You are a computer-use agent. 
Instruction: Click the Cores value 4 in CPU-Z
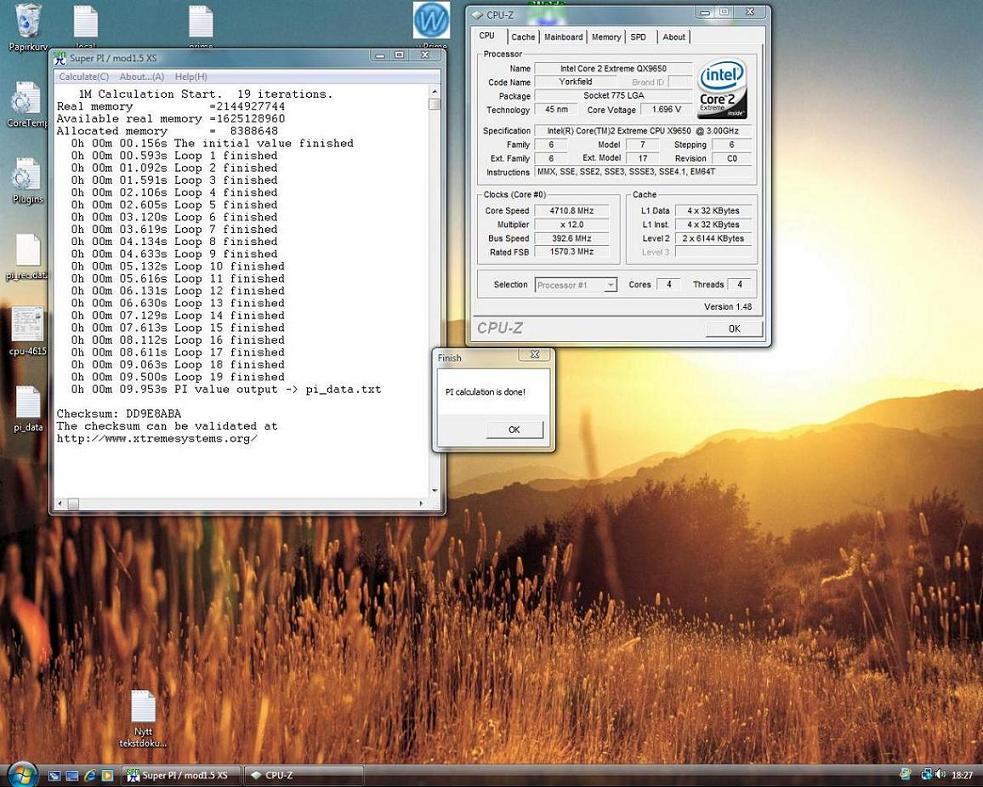tap(668, 285)
